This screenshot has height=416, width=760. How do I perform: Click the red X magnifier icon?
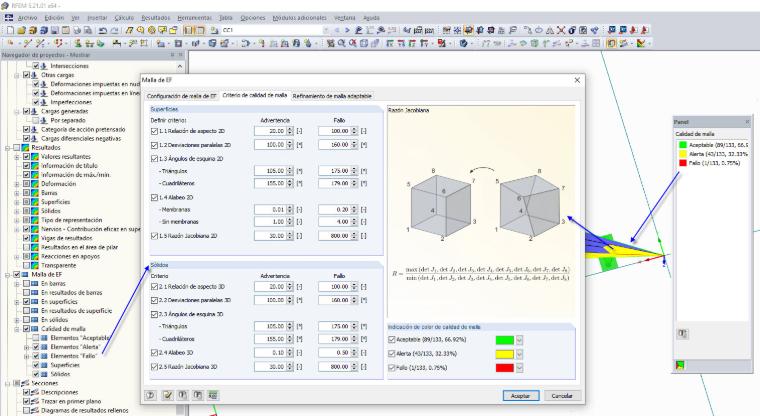(x=352, y=43)
